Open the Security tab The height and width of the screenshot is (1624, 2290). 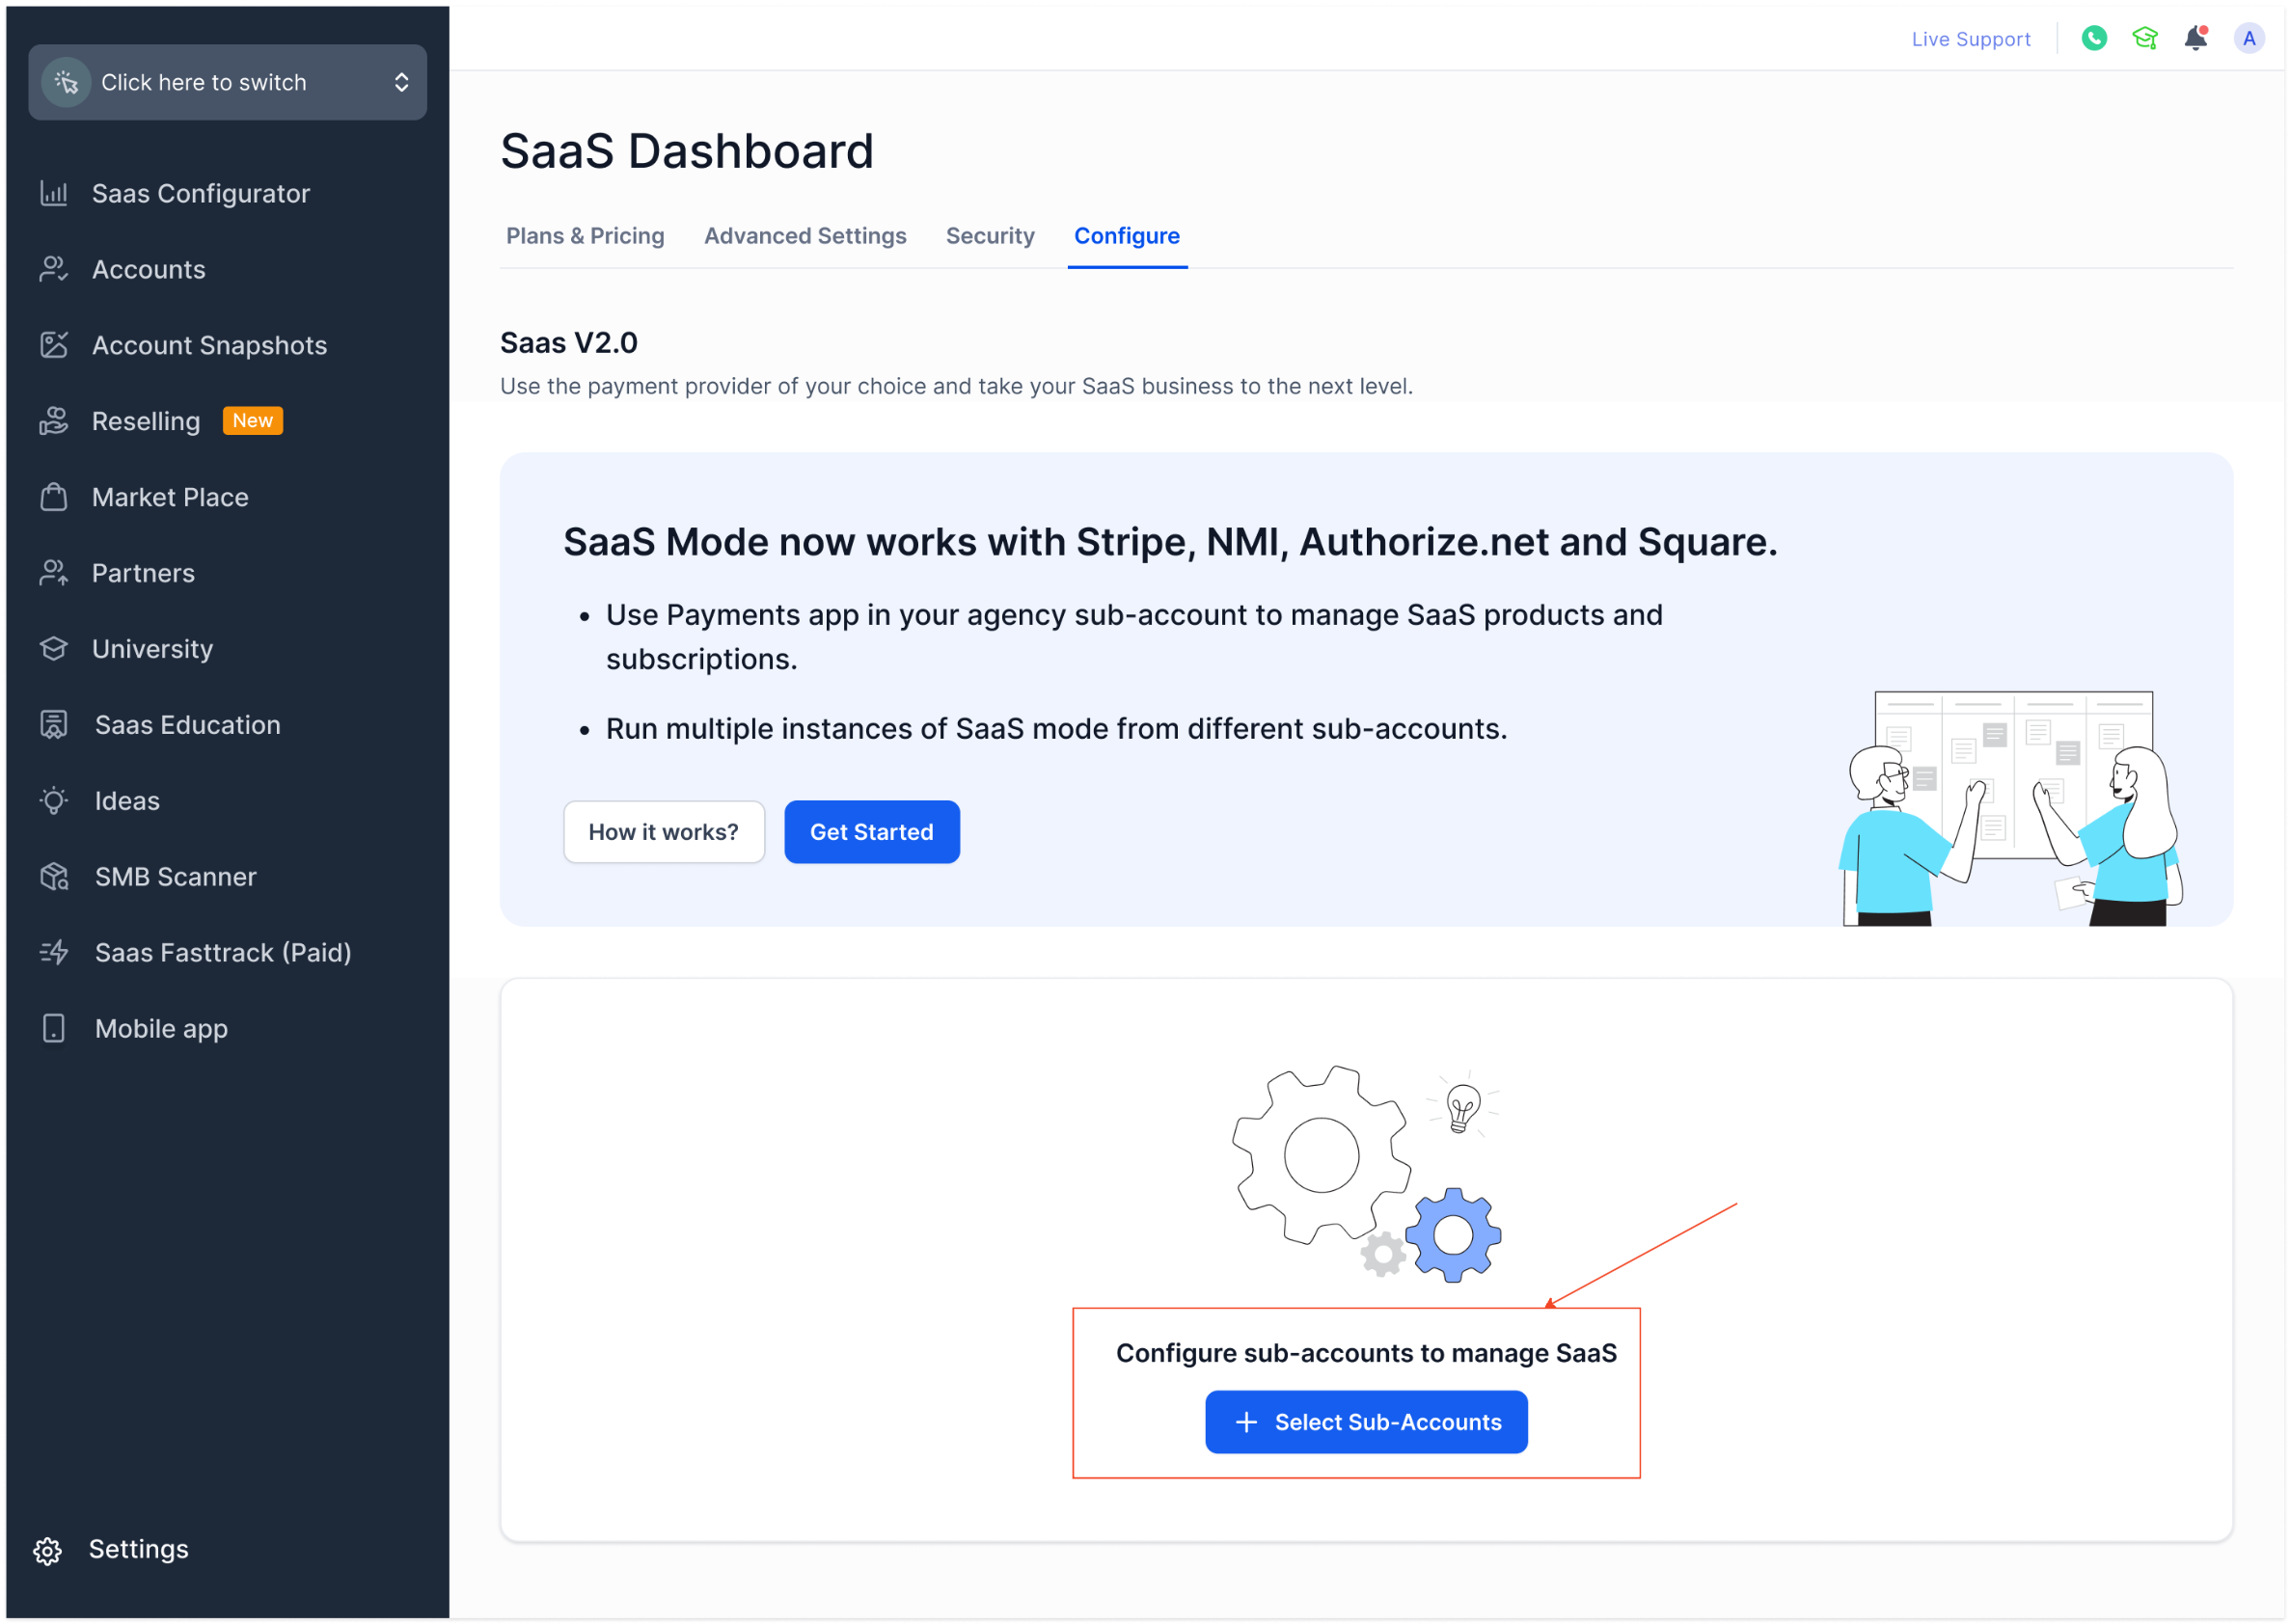[990, 236]
